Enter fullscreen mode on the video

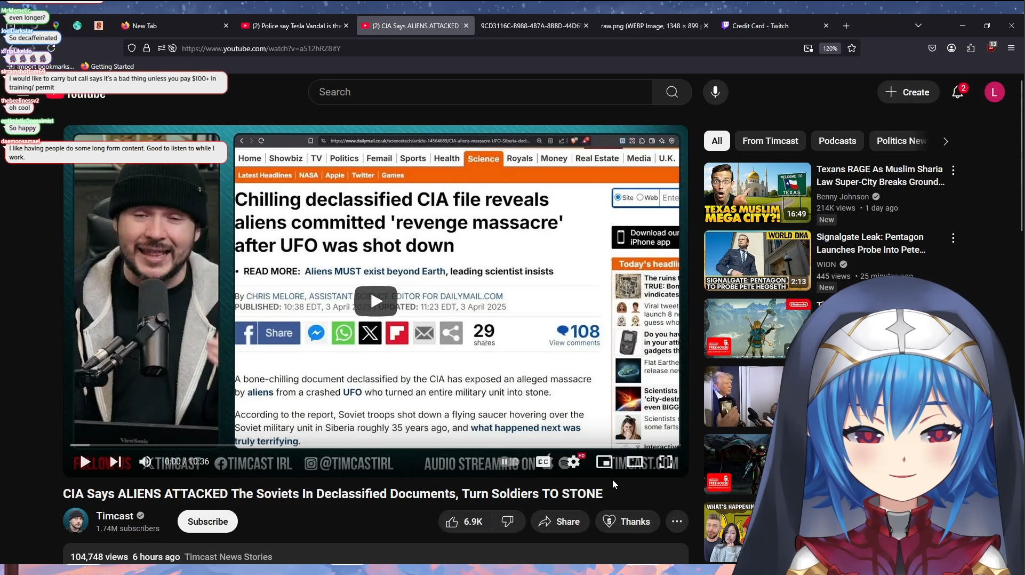[x=665, y=462]
